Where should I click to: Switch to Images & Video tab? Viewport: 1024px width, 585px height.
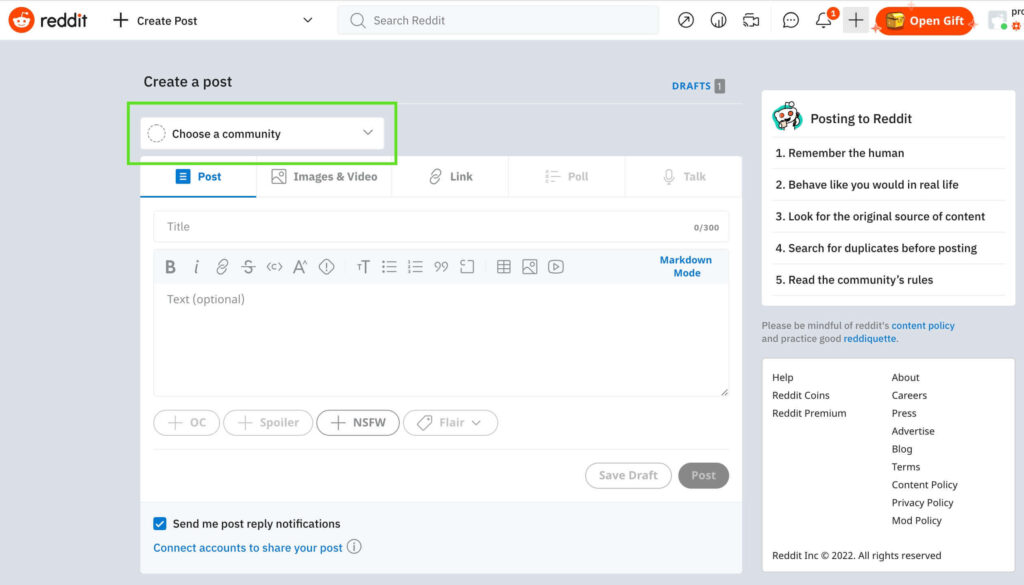tap(324, 176)
